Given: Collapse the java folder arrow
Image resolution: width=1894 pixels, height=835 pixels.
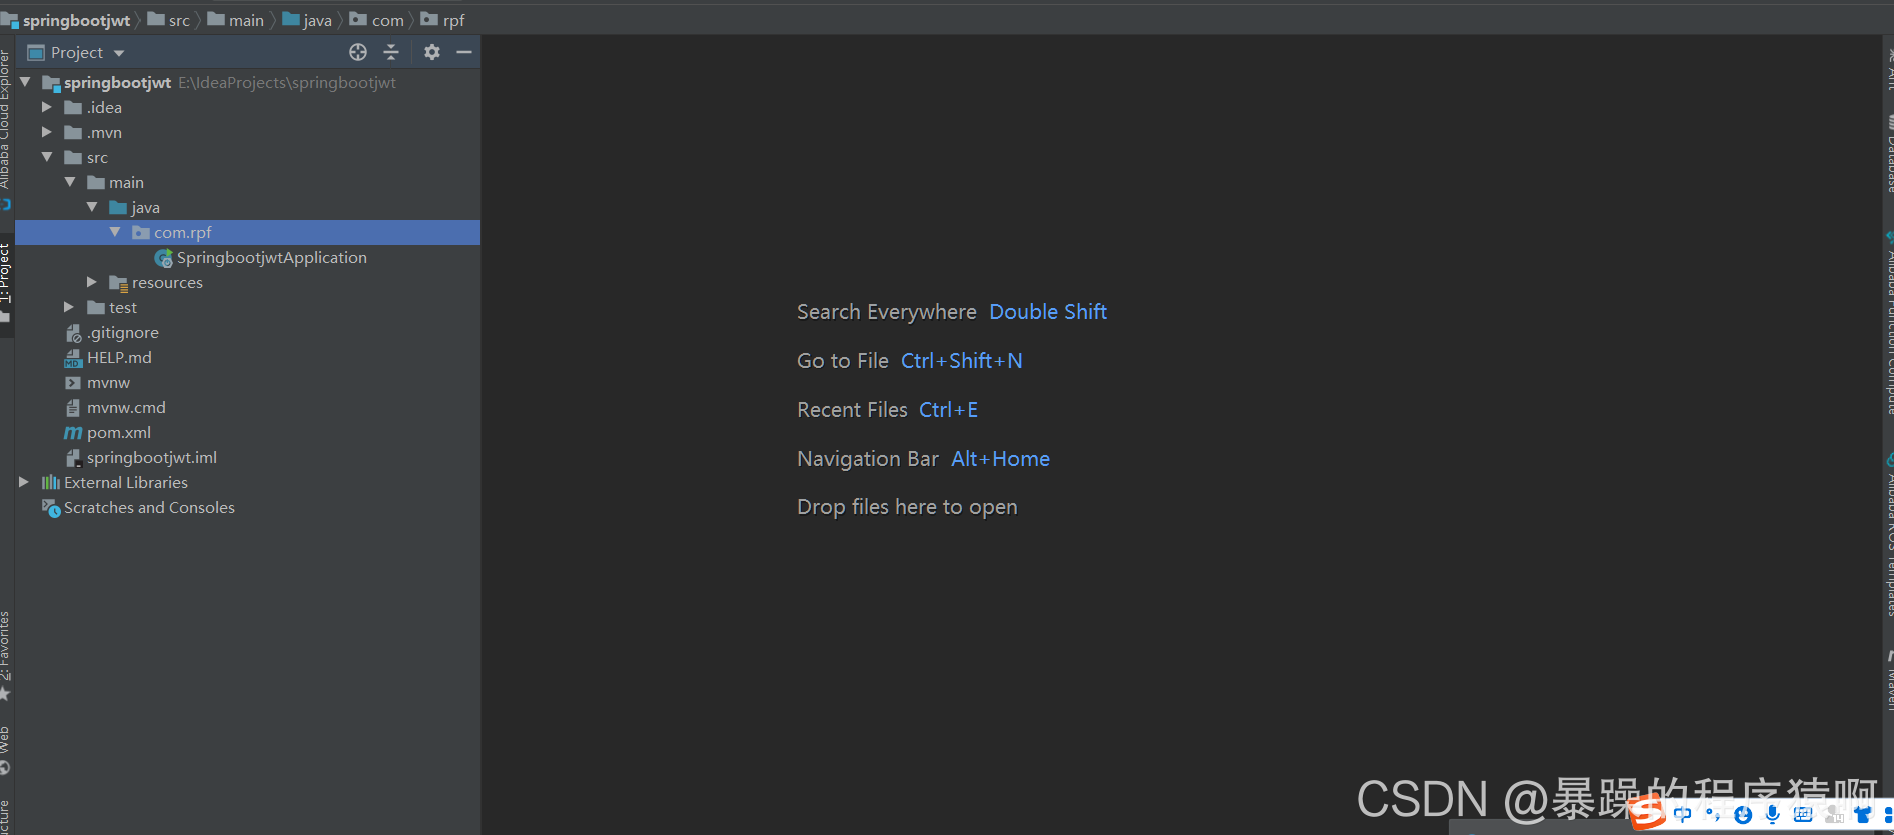Looking at the screenshot, I should [92, 207].
